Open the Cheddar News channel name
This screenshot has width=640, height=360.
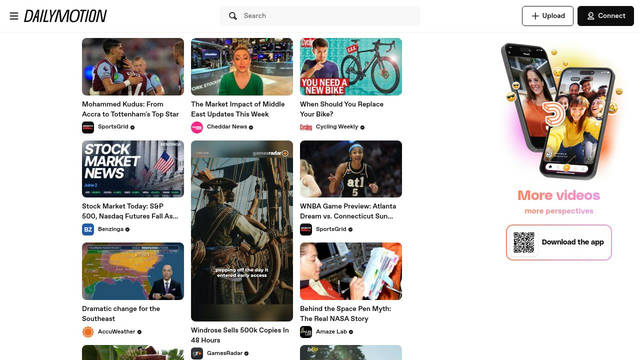pos(227,127)
